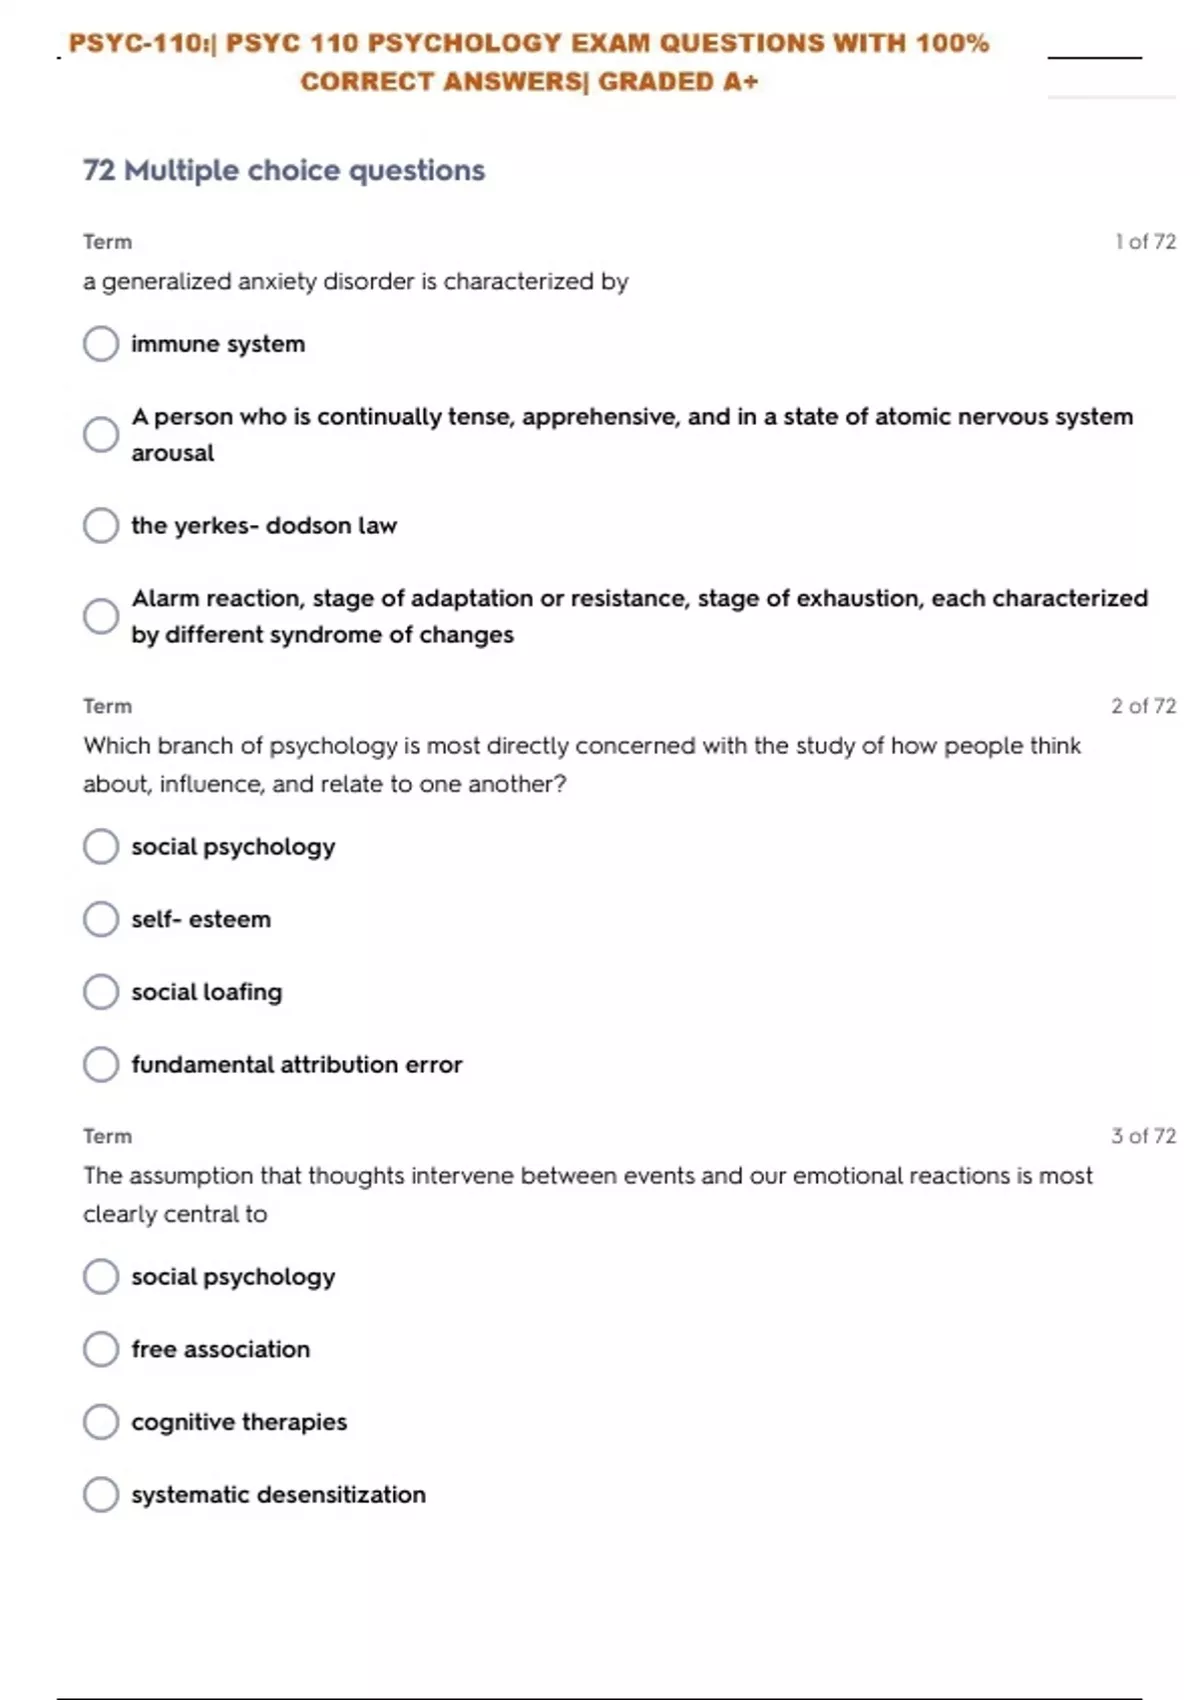Click the branch of psychology question text
1200x1700 pixels.
581,764
